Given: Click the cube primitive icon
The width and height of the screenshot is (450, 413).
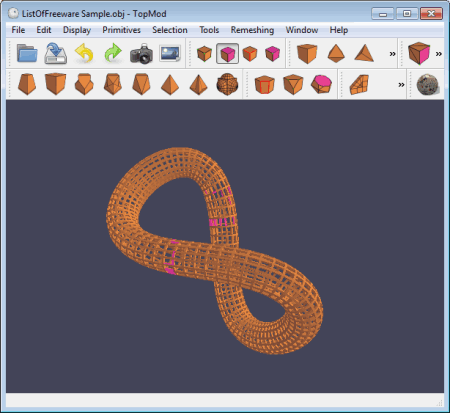Looking at the screenshot, I should [307, 53].
